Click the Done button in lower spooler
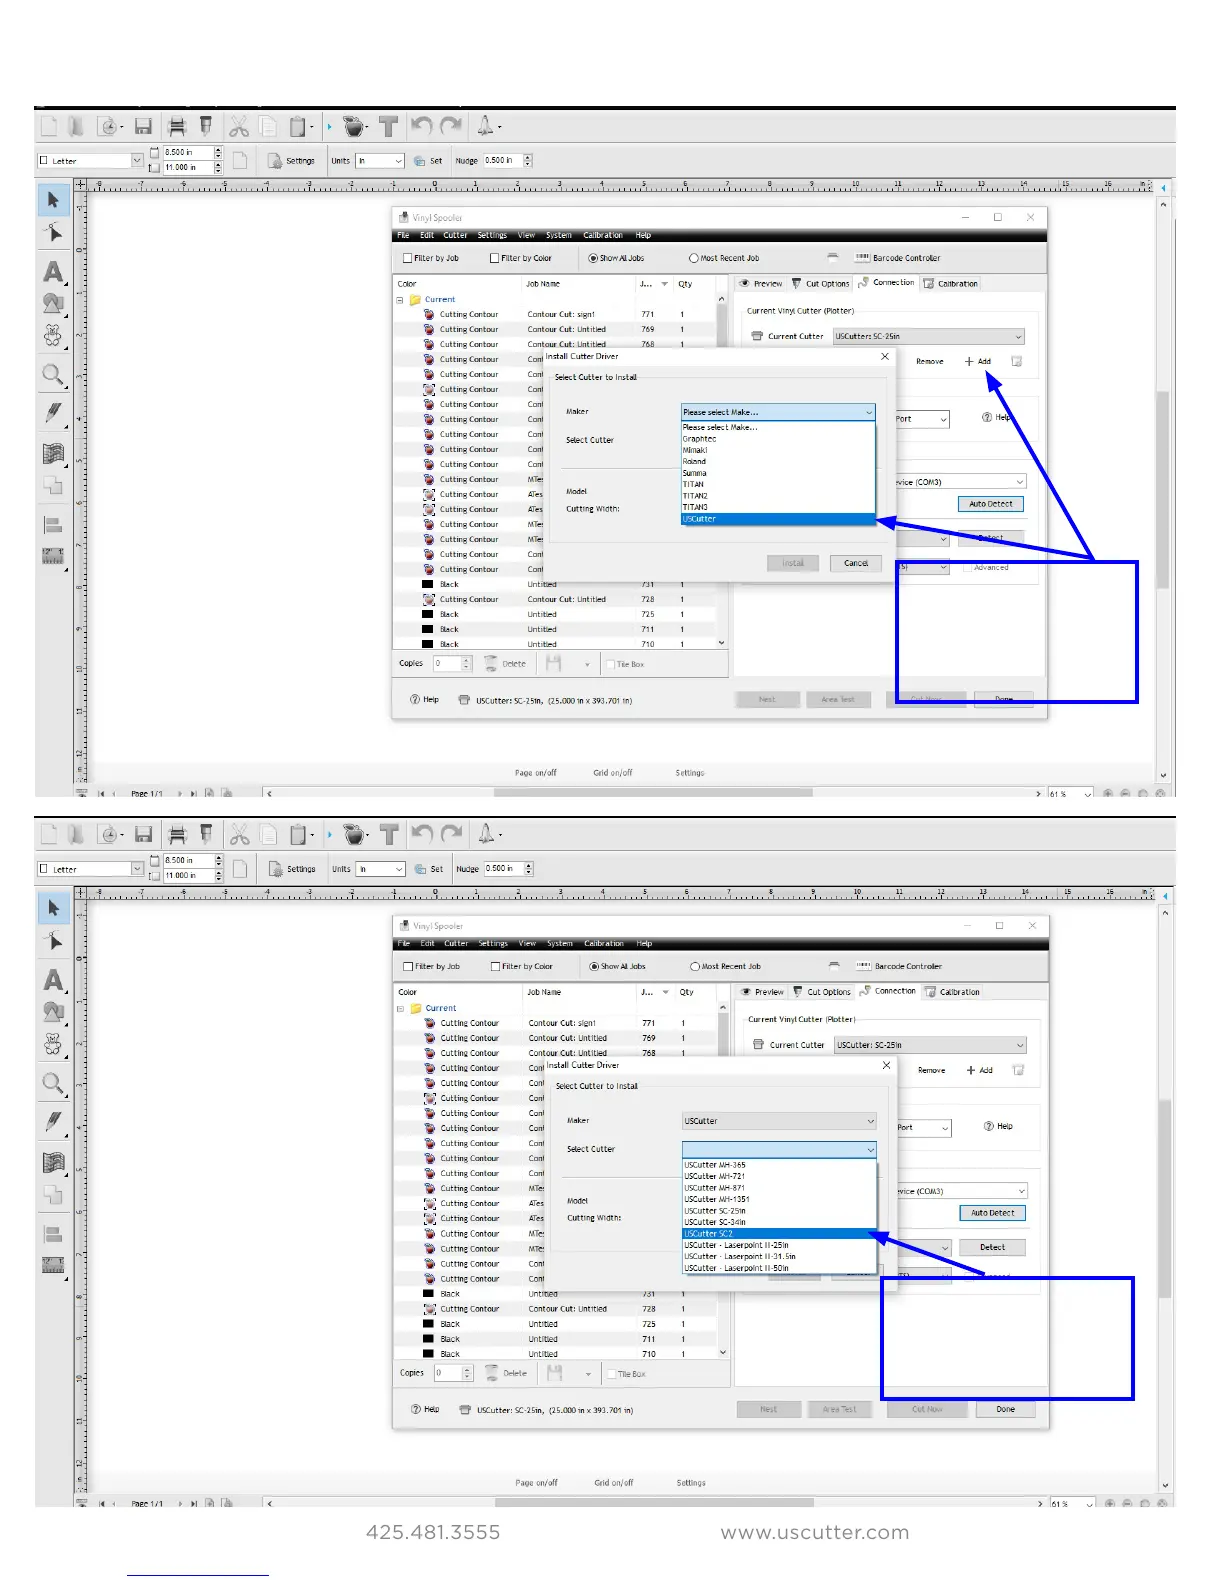Screen dimensions: 1224x1584 pyautogui.click(x=1006, y=1409)
